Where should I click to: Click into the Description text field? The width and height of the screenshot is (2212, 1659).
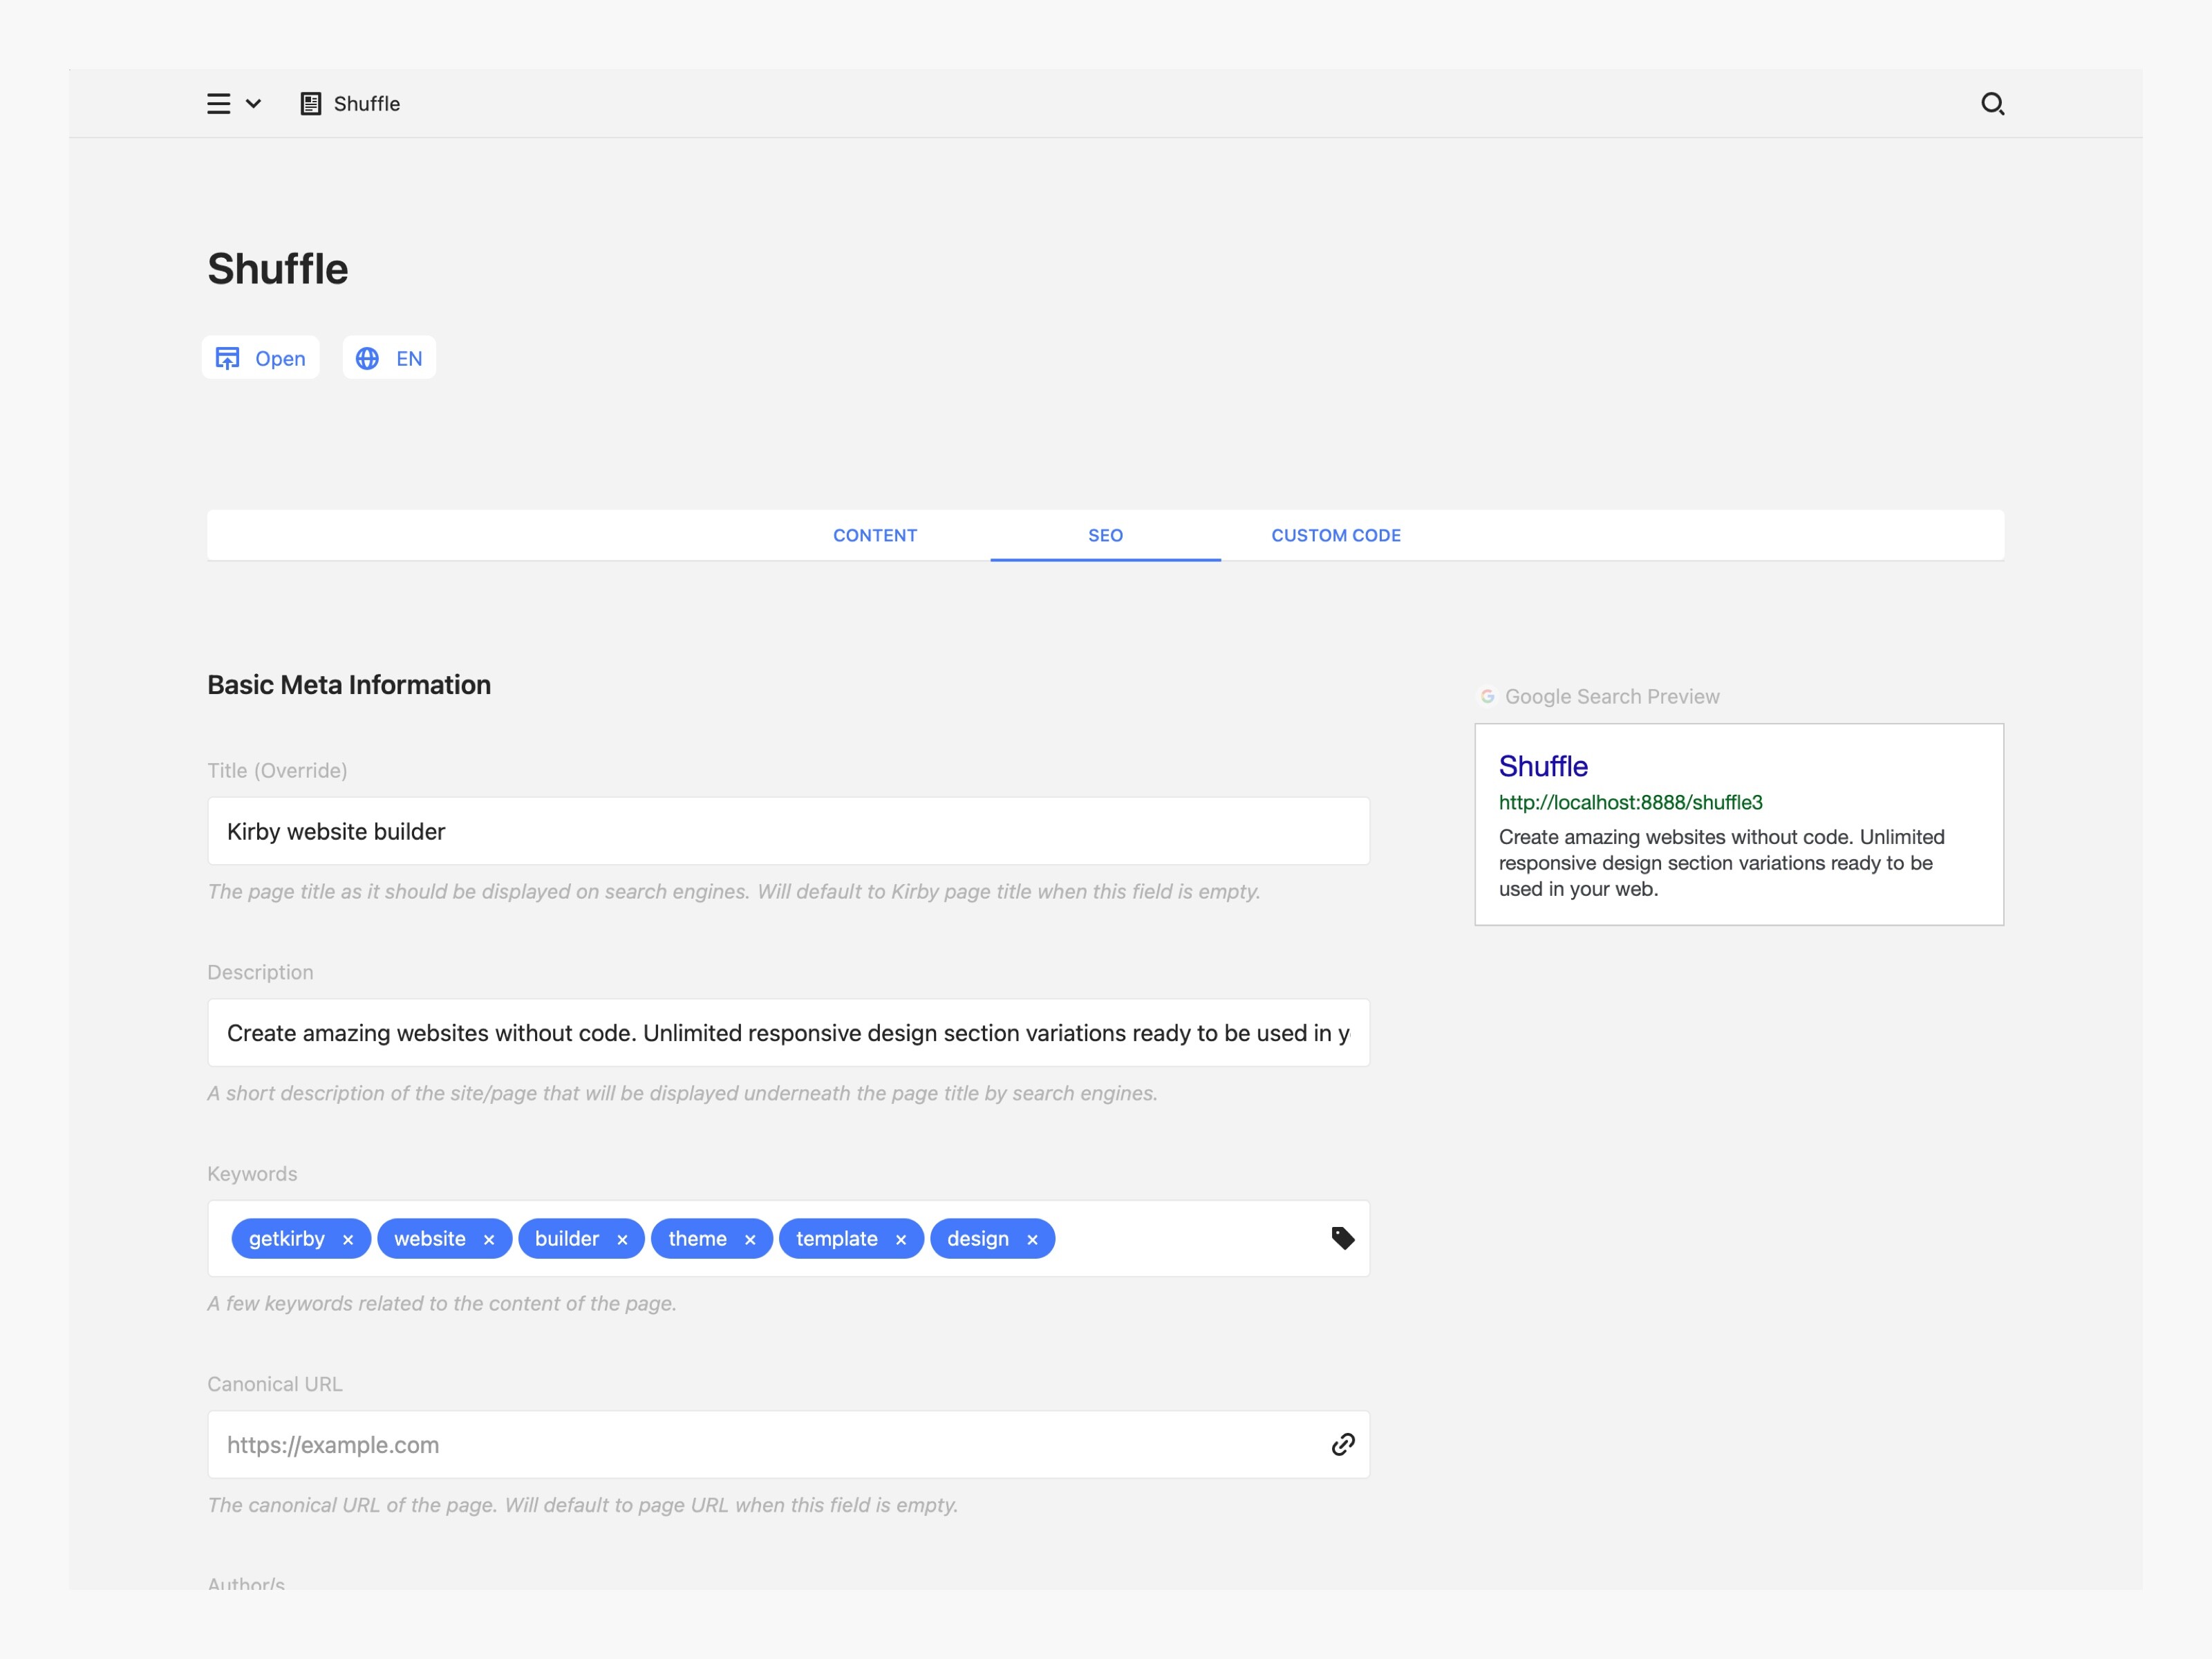(x=788, y=1033)
